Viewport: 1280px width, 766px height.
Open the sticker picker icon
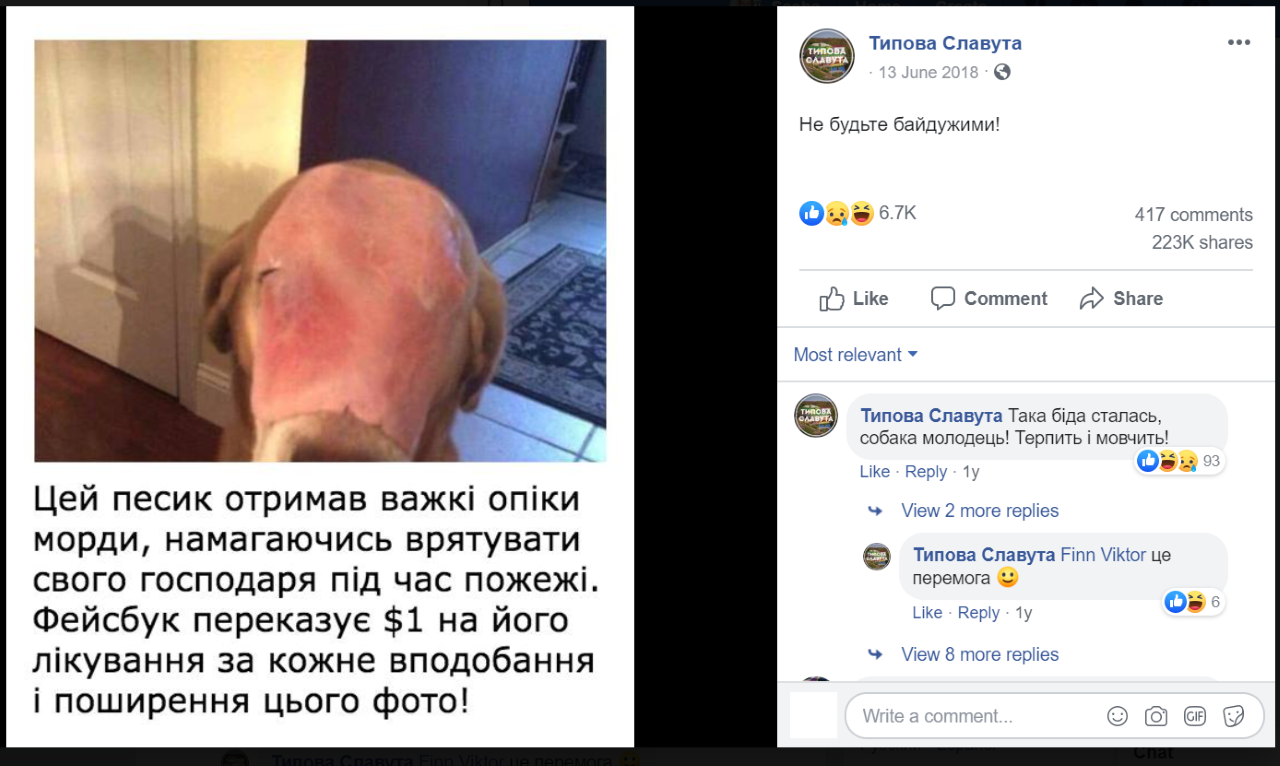[1234, 716]
